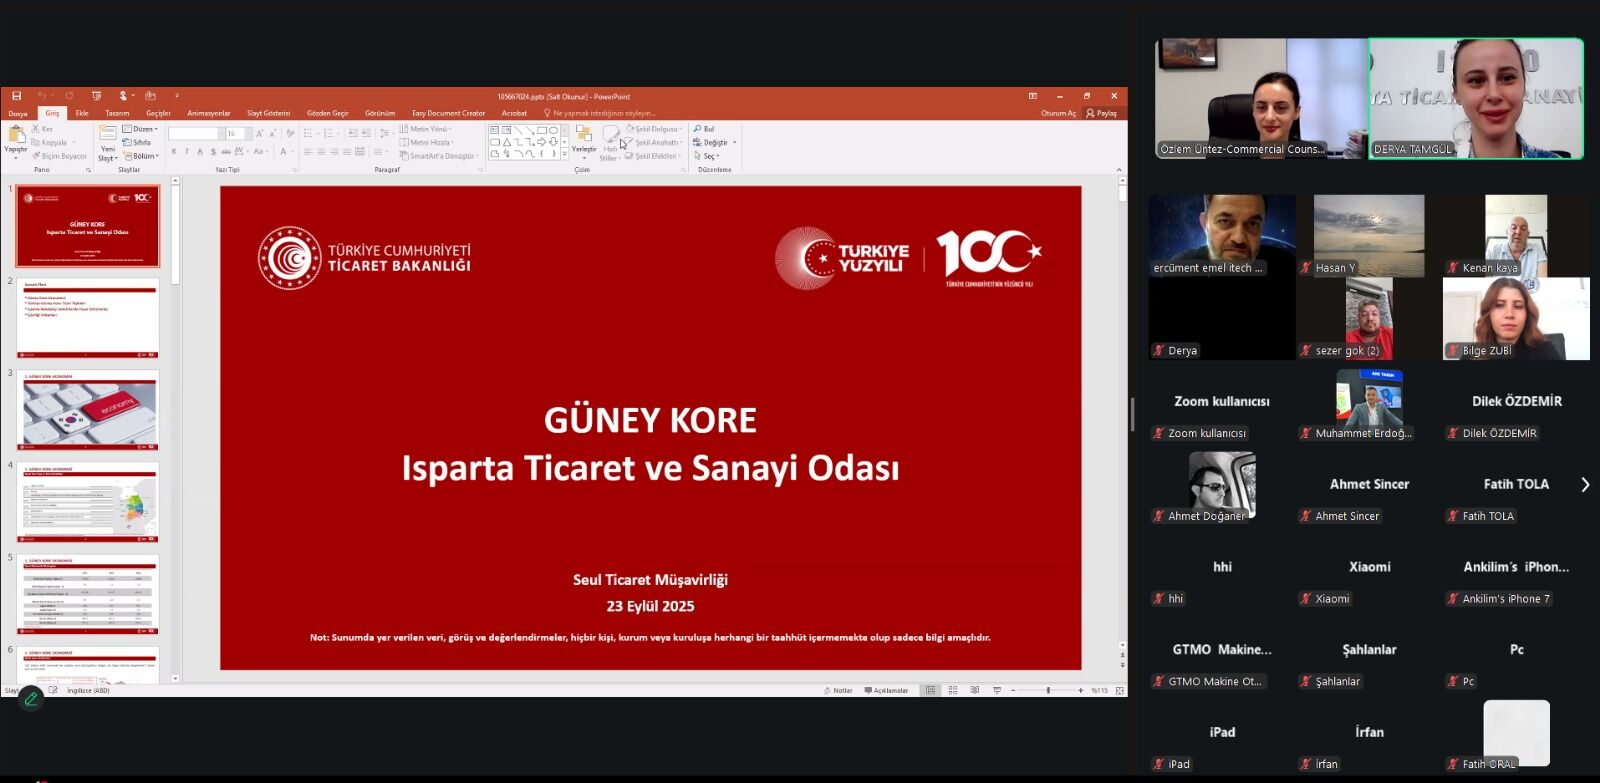
Task: Toggle the Notlar notes pane
Action: coord(838,690)
